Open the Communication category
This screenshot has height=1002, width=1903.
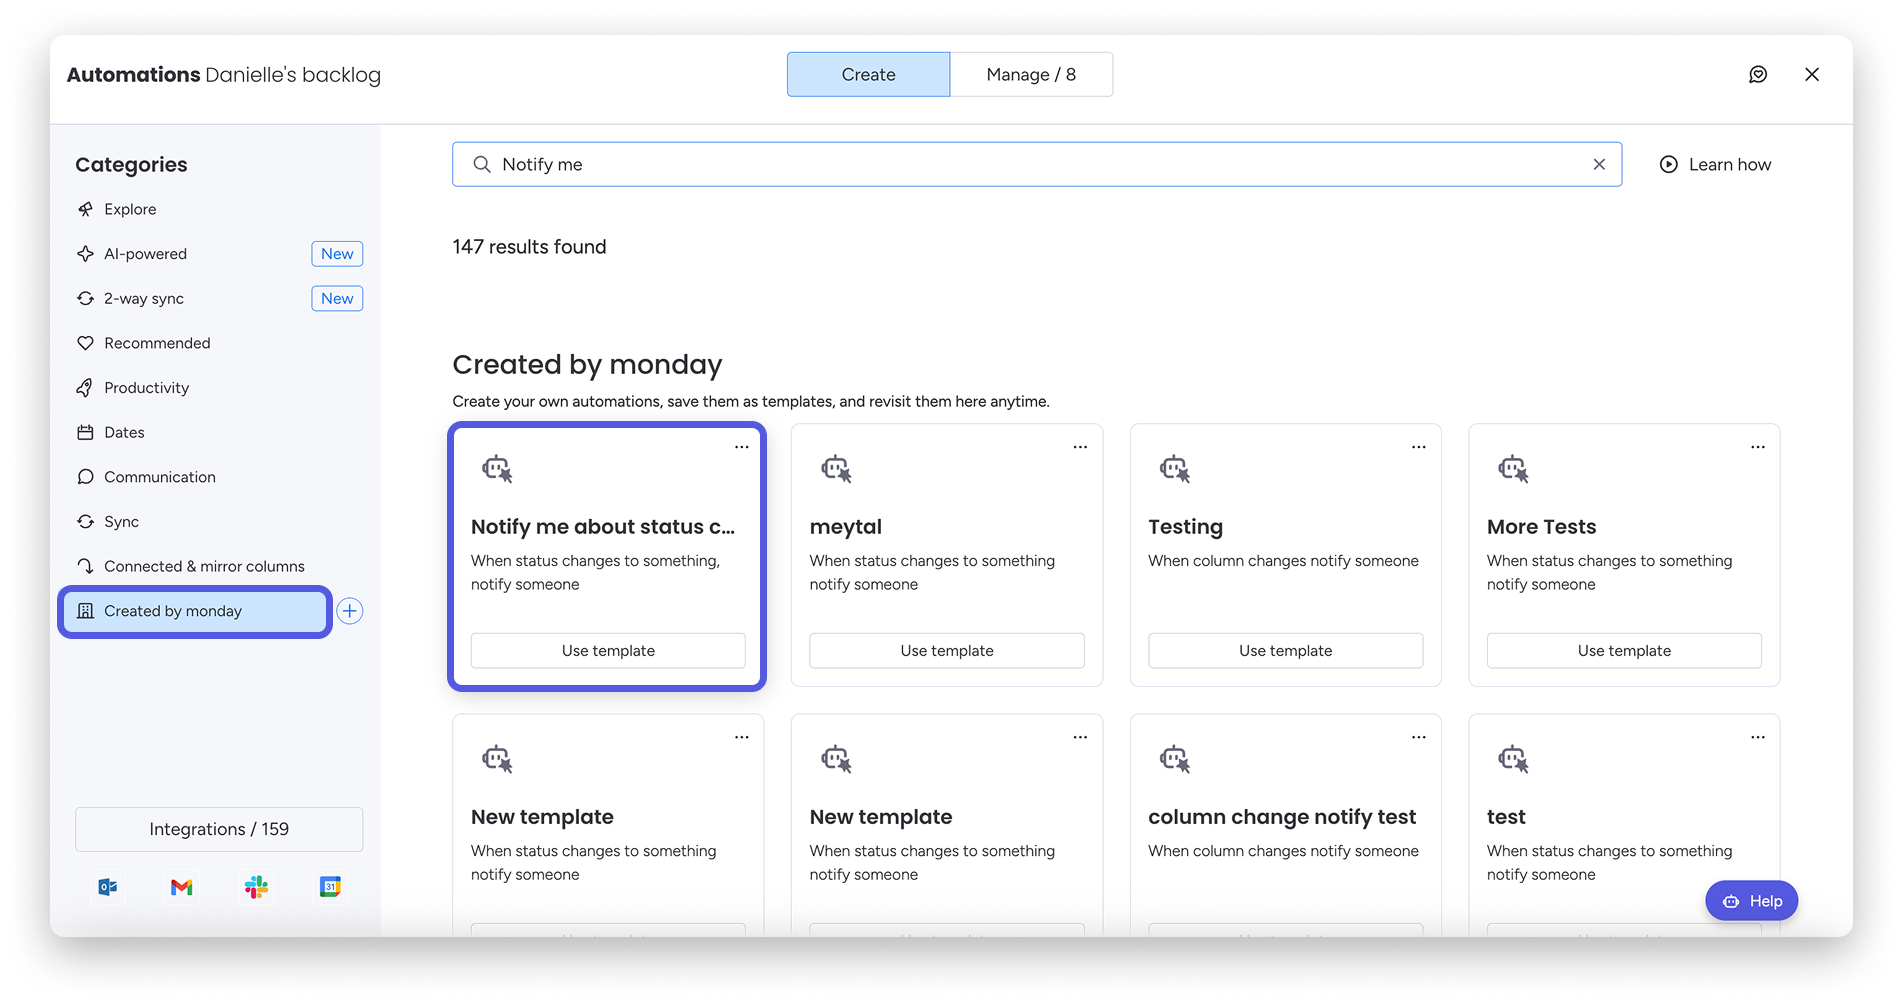point(160,477)
